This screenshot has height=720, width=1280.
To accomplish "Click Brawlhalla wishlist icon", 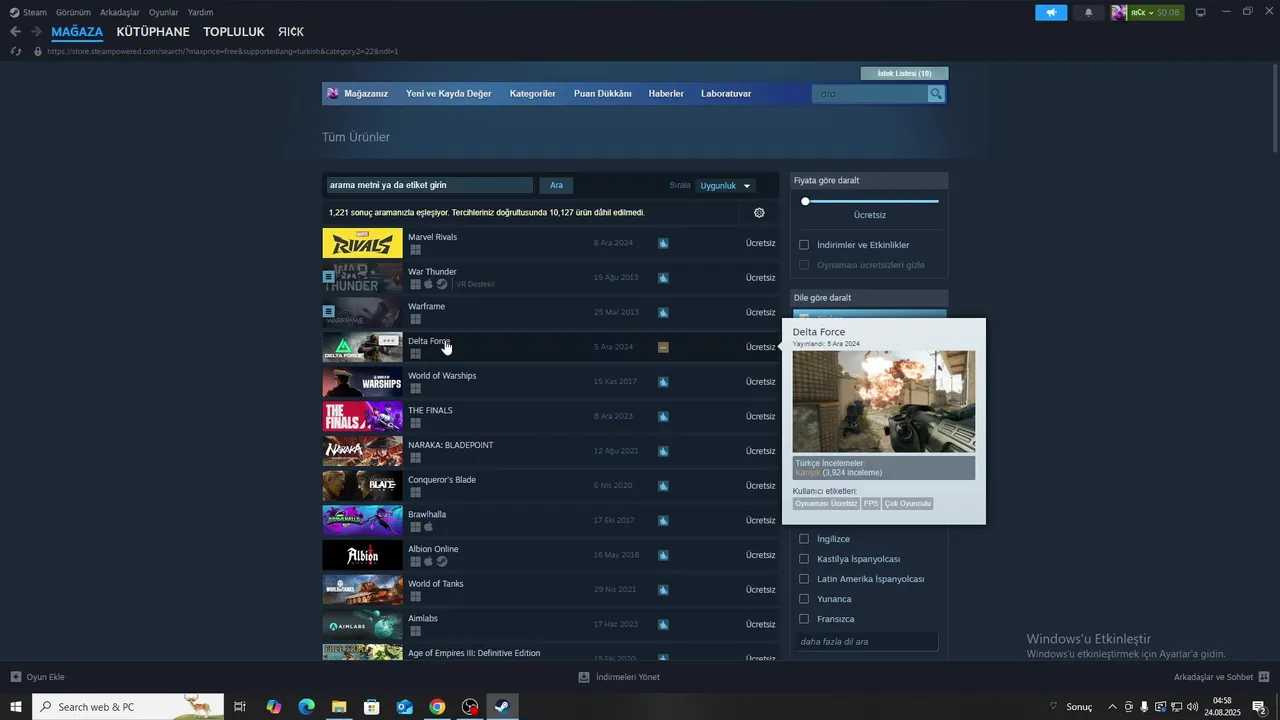I will [663, 520].
